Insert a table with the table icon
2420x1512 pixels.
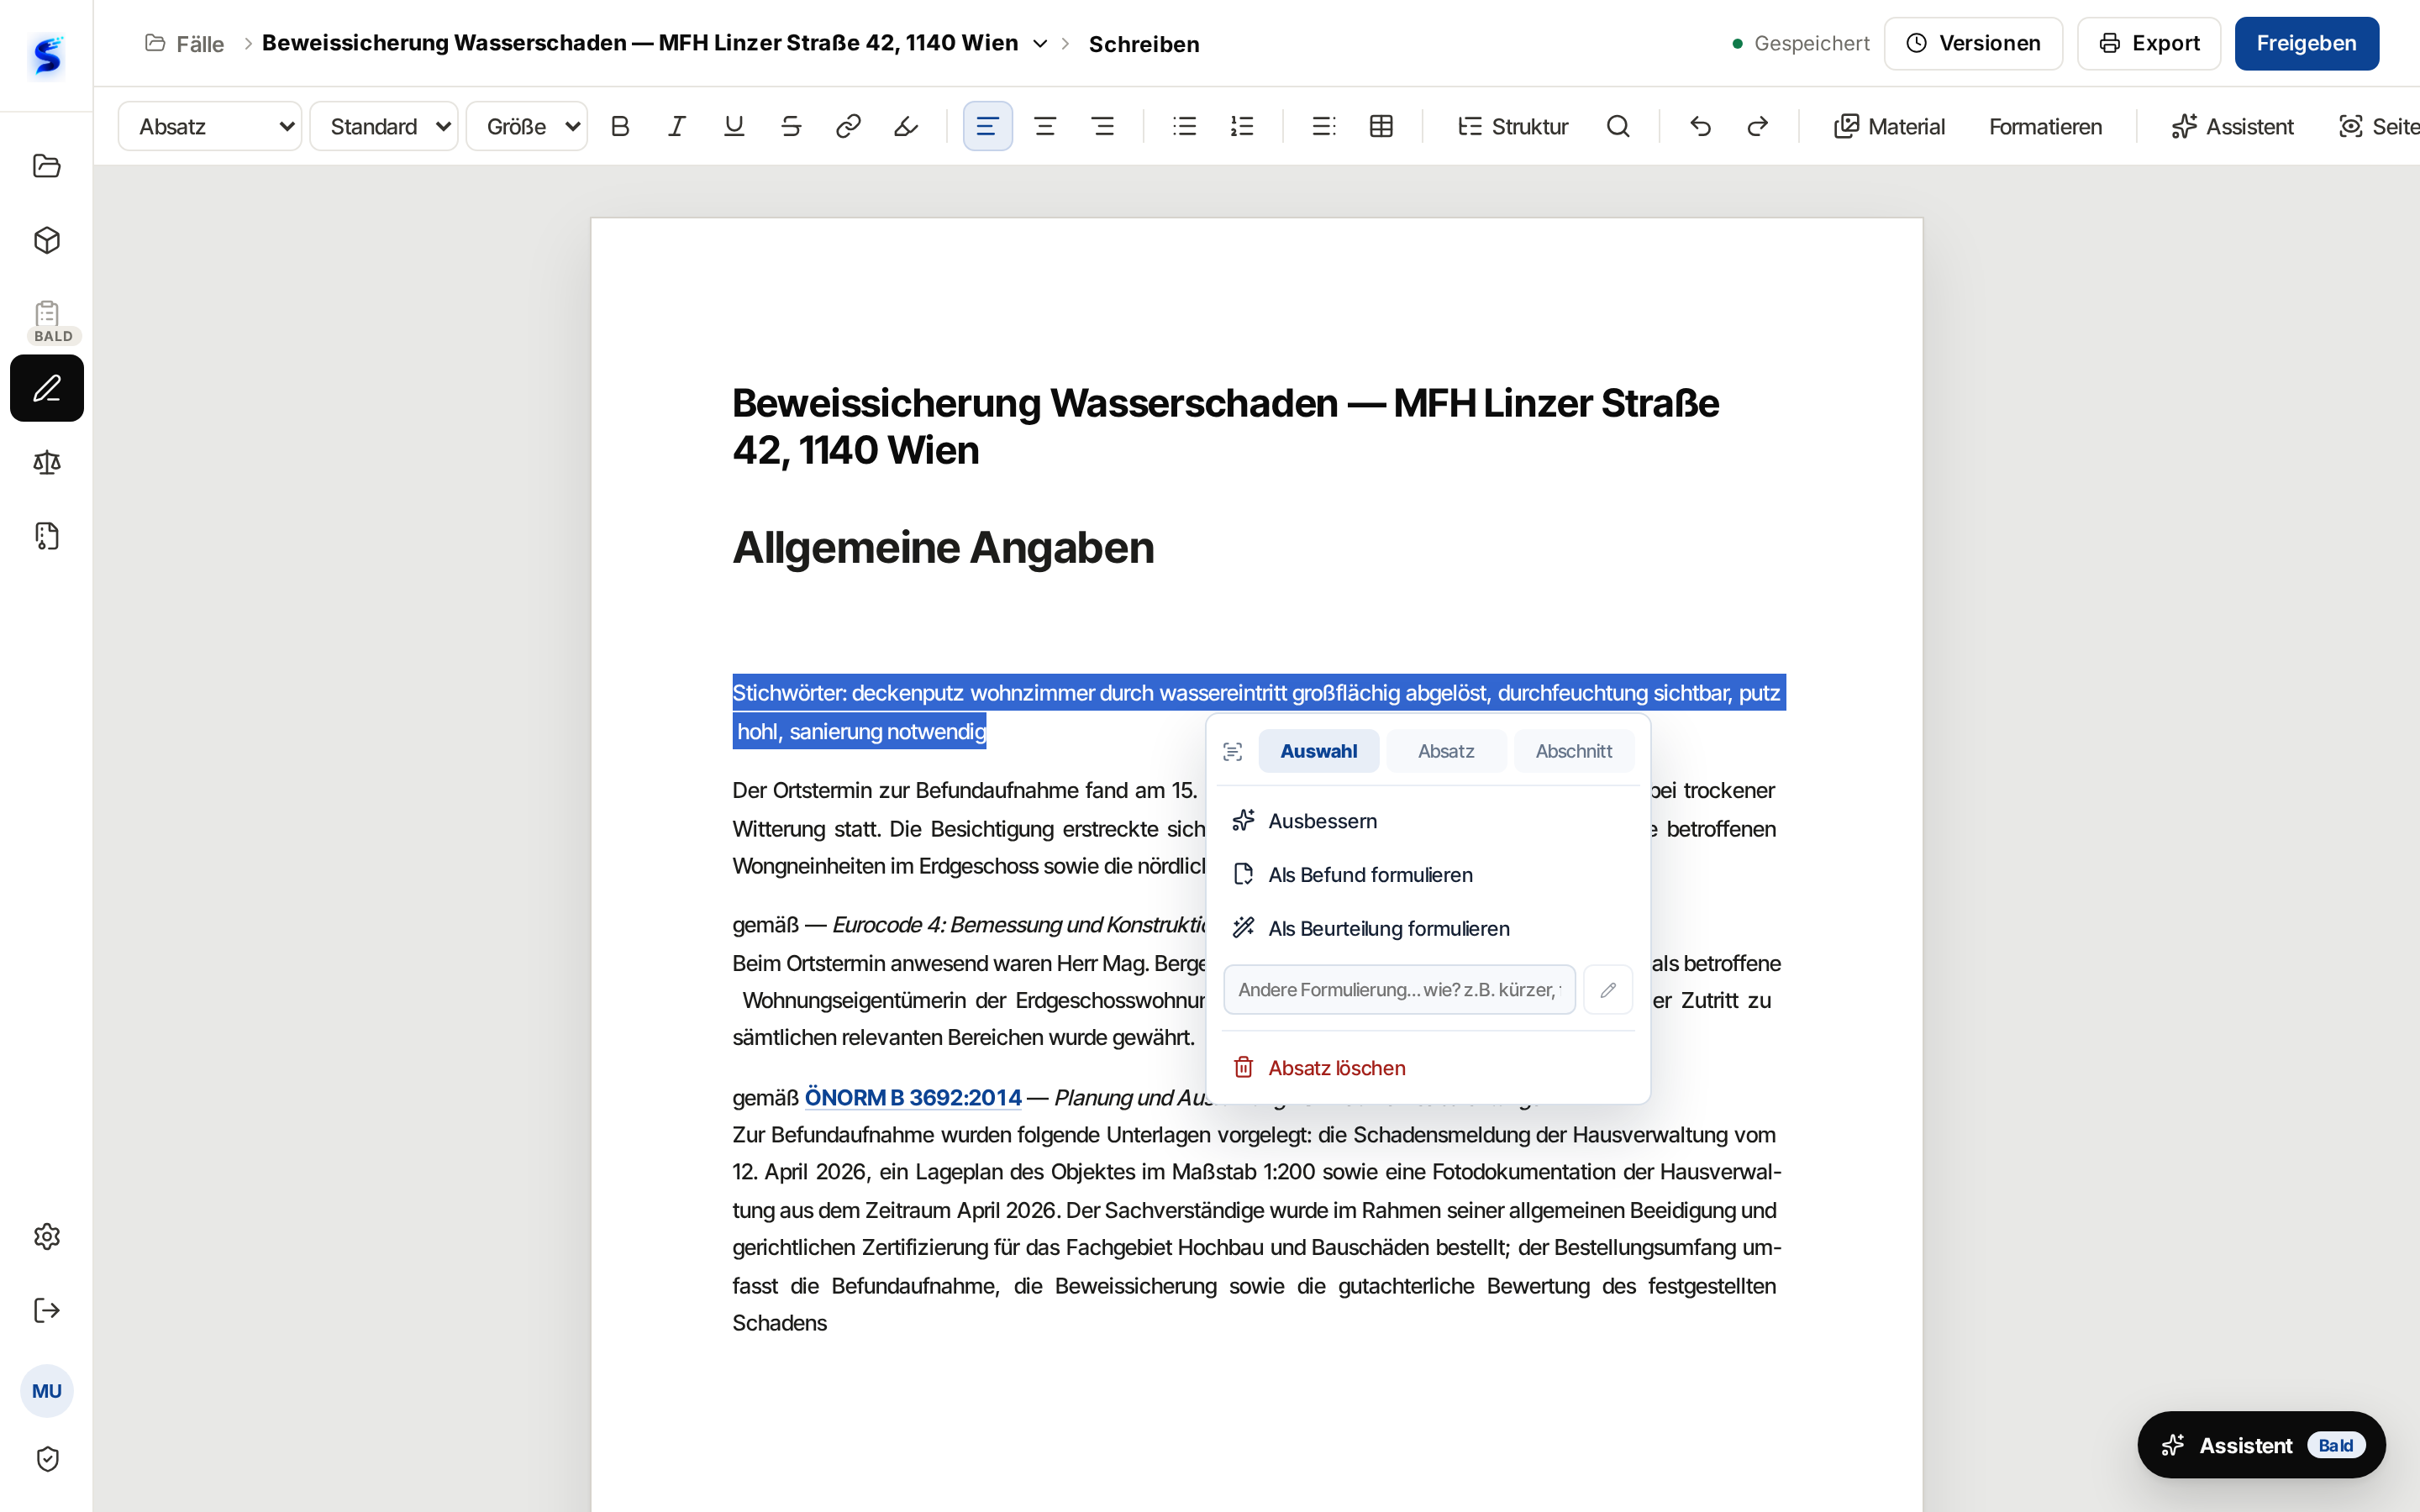pyautogui.click(x=1381, y=126)
